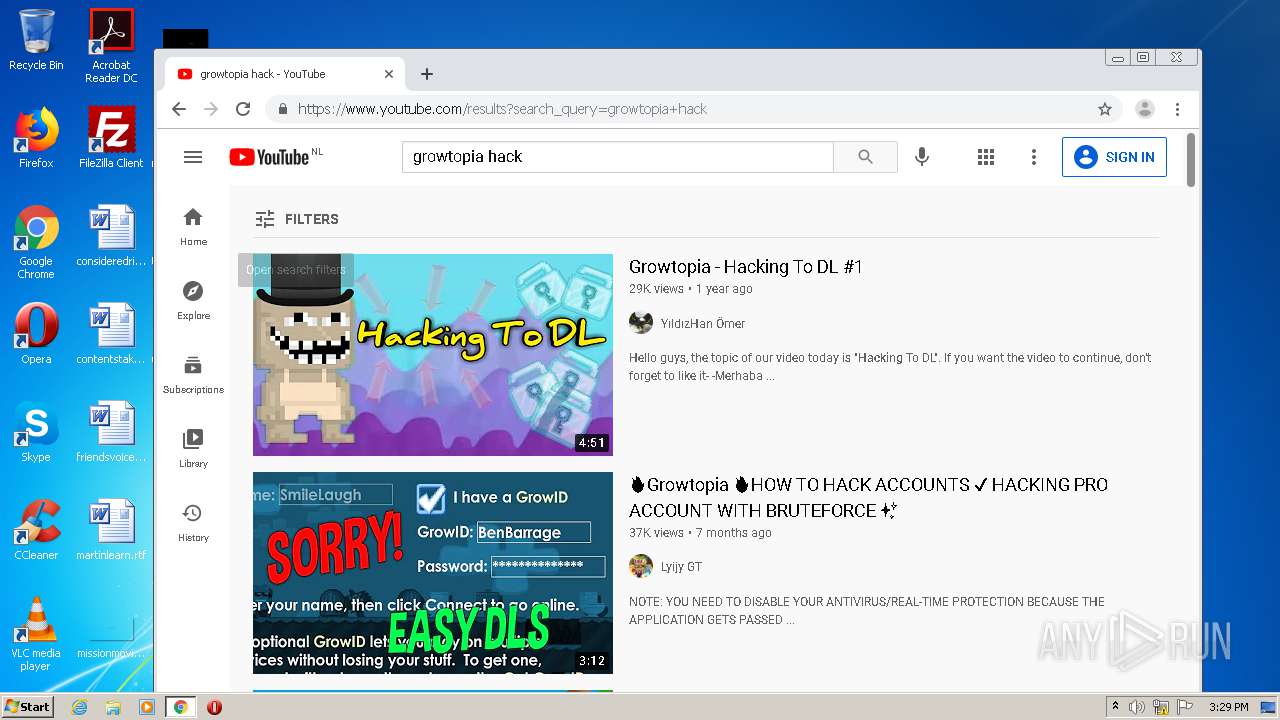Image resolution: width=1280 pixels, height=720 pixels.
Task: Open the YouTube hamburger guide menu
Action: (193, 157)
